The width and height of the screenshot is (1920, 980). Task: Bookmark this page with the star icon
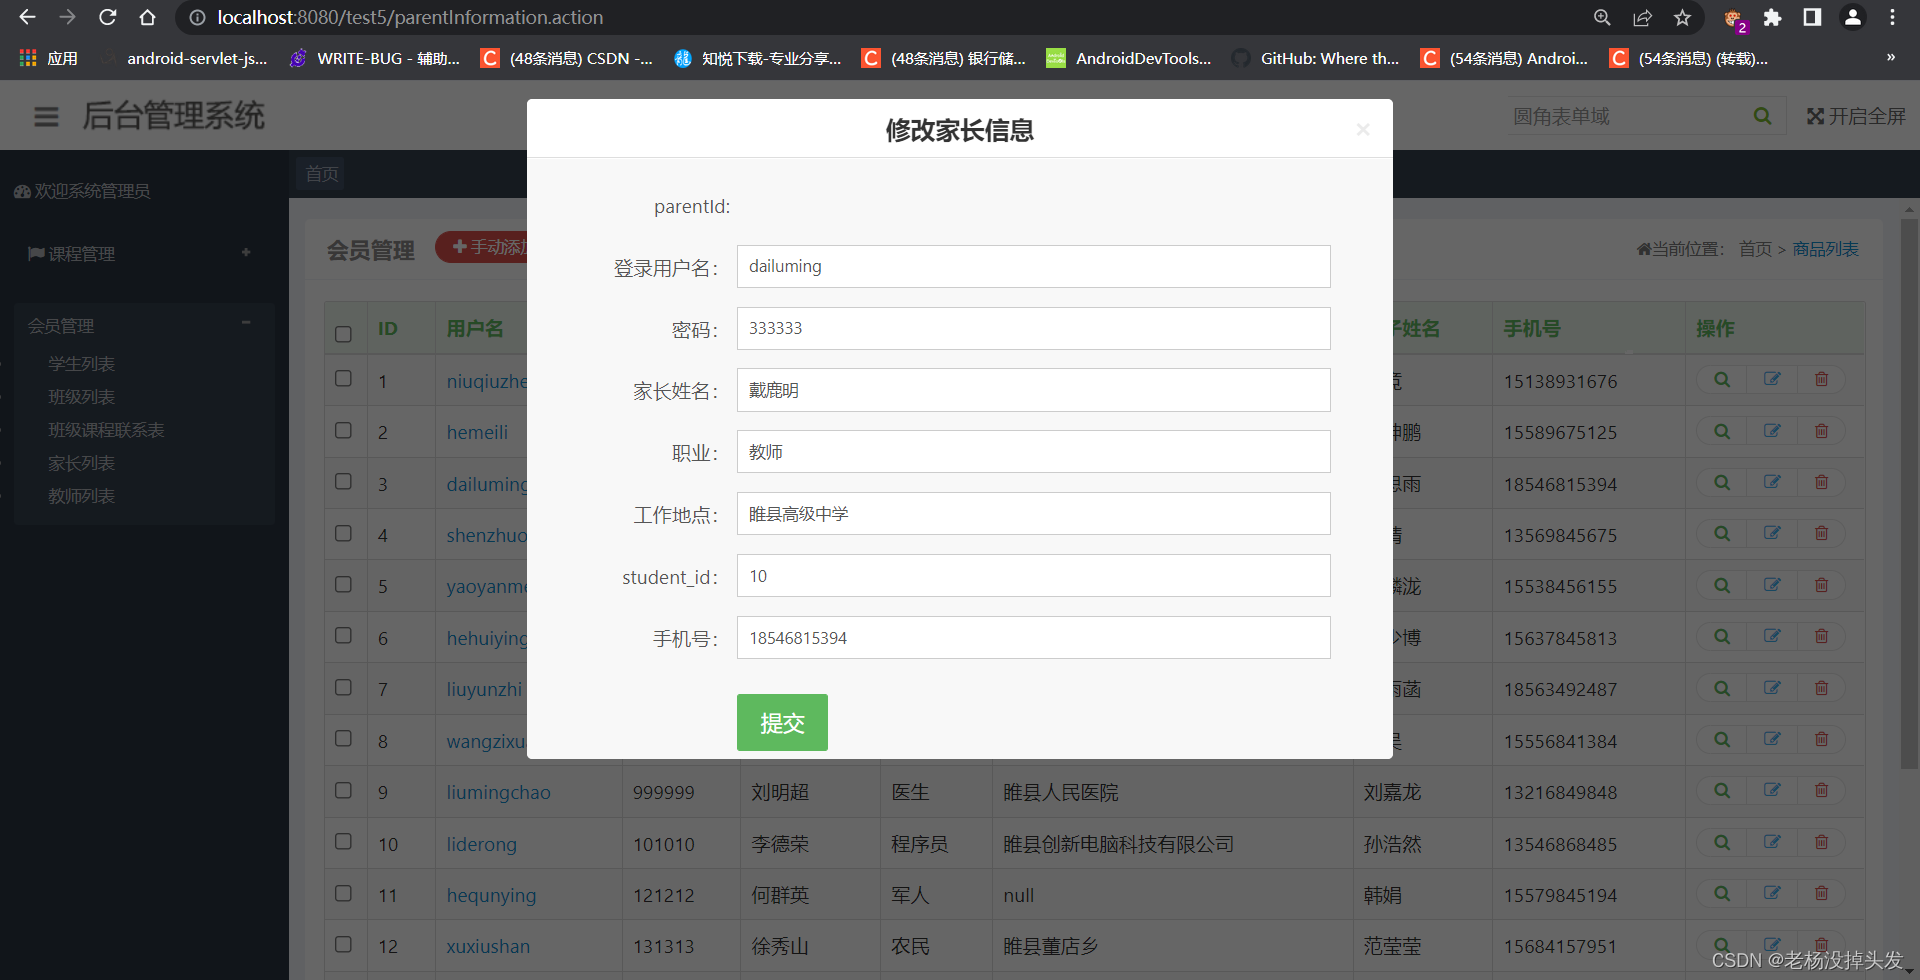coord(1683,17)
